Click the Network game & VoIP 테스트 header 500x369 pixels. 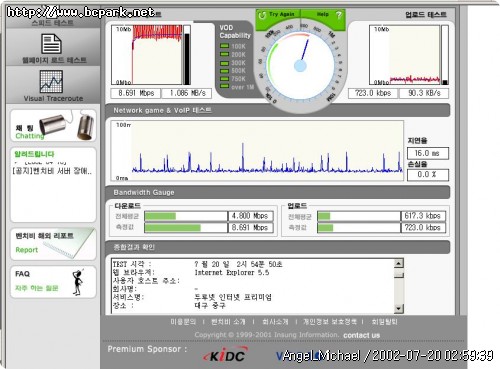pos(278,110)
